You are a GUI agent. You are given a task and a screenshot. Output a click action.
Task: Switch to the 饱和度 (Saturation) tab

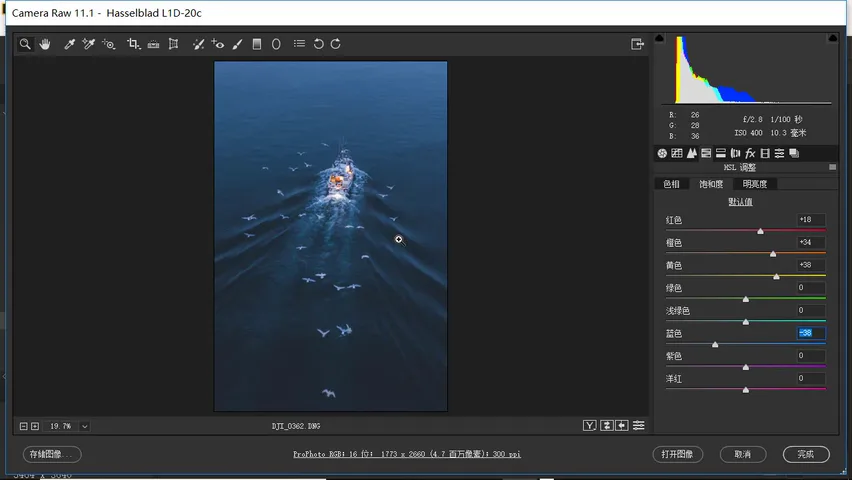click(711, 184)
